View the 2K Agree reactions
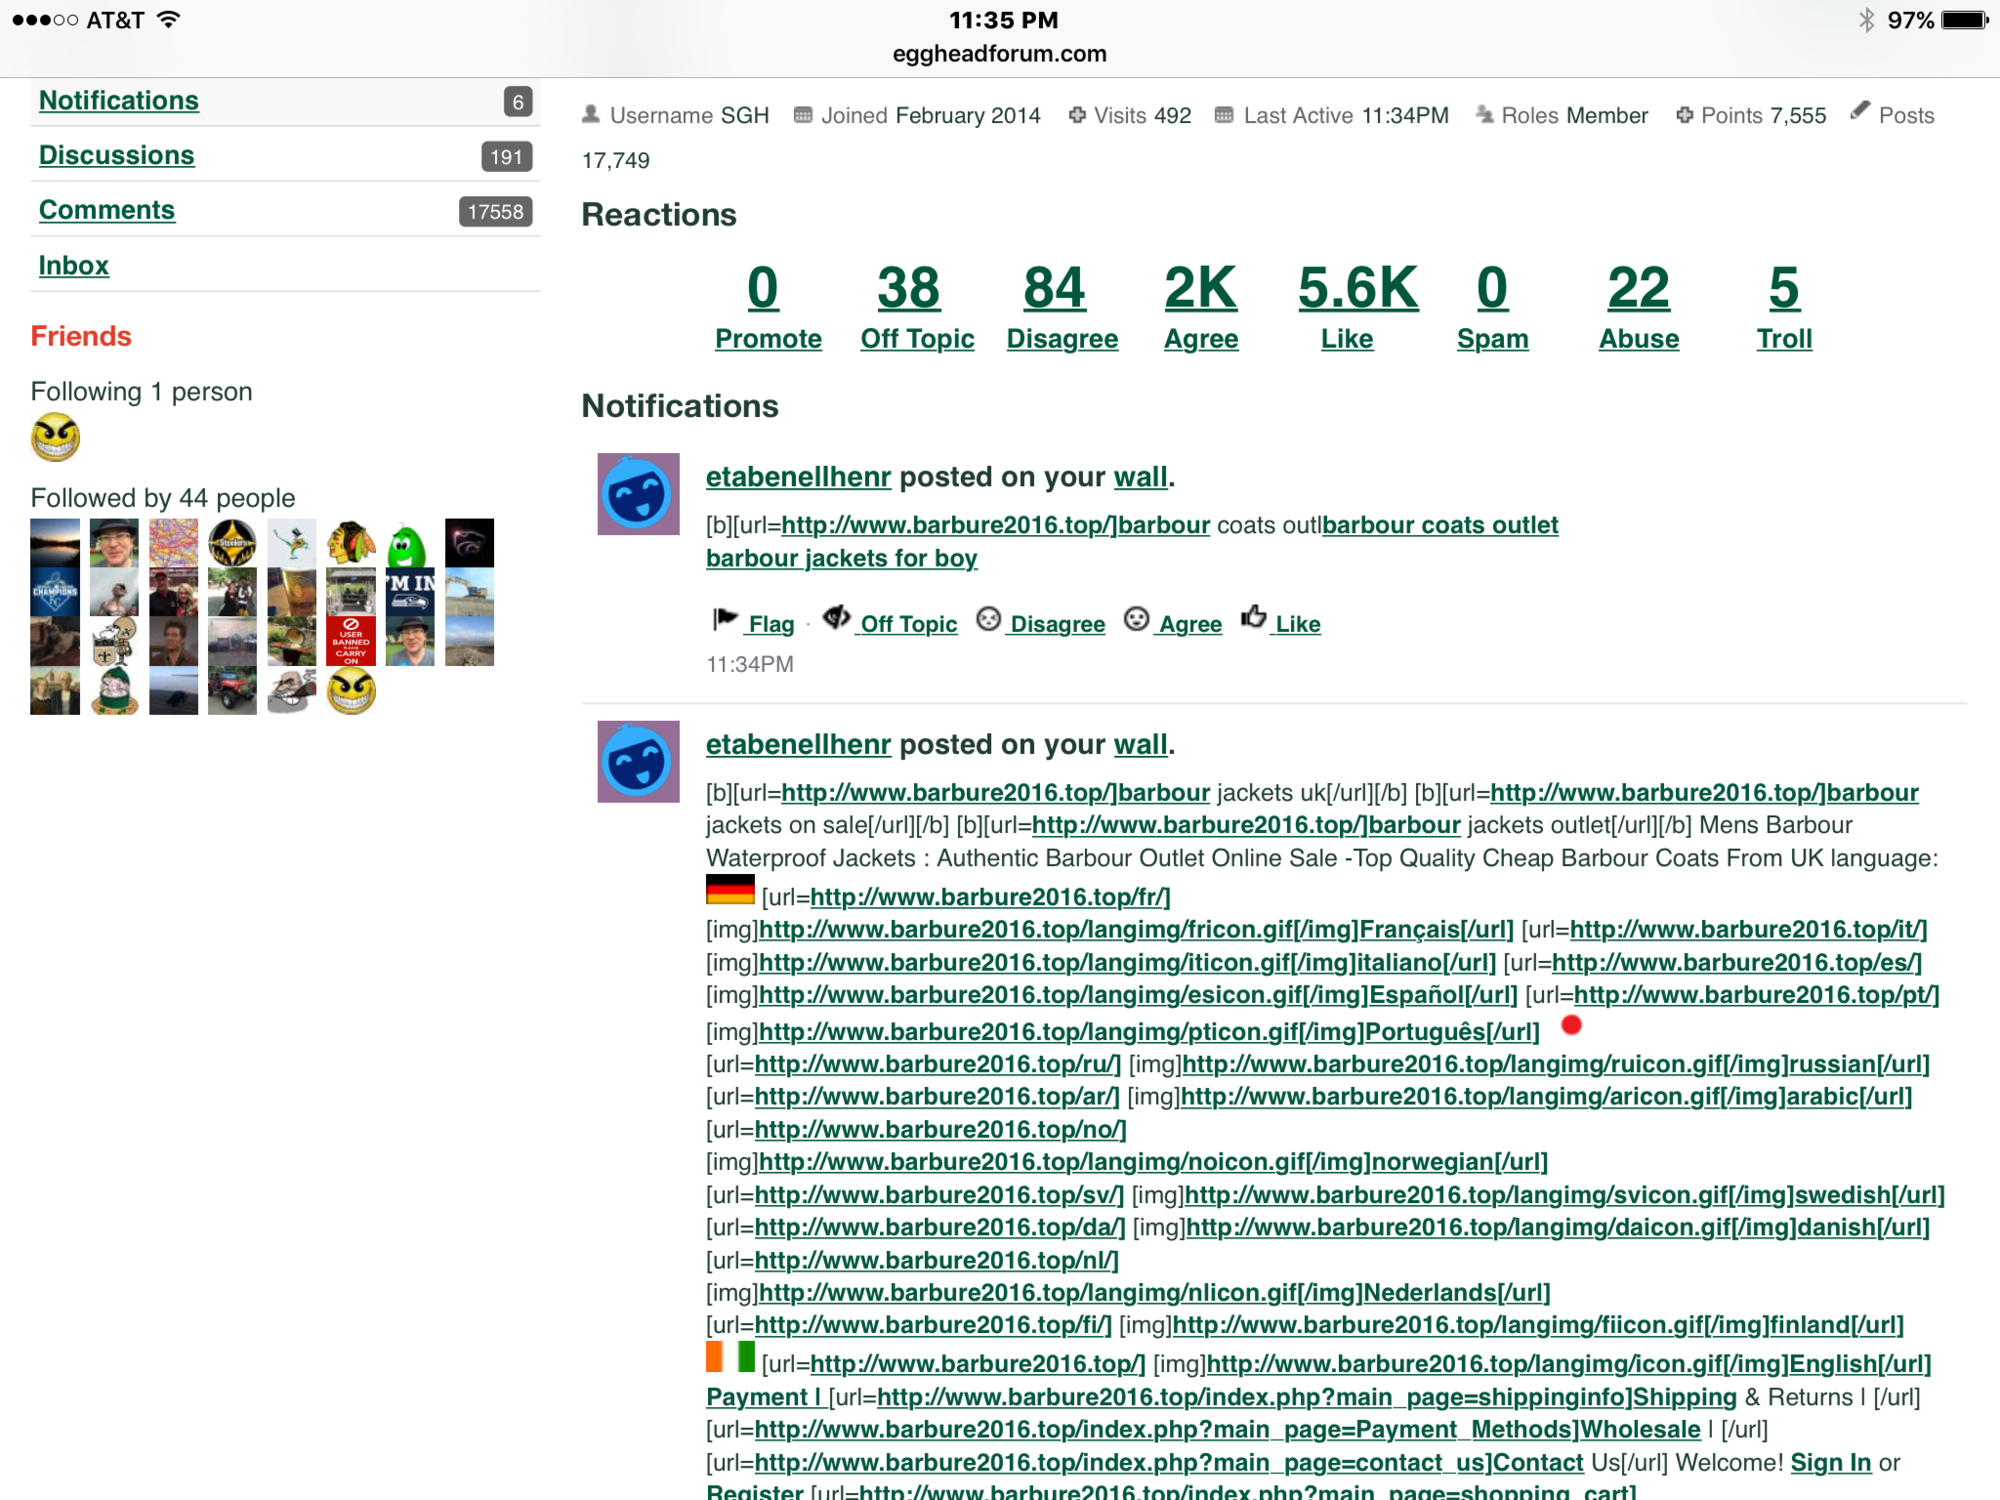This screenshot has width=2000, height=1500. pyautogui.click(x=1200, y=288)
